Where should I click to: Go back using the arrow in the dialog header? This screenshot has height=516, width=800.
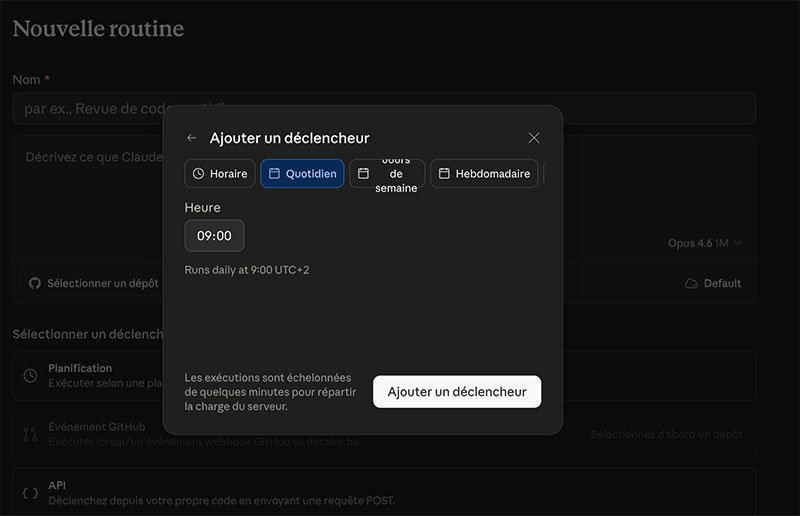(x=191, y=138)
